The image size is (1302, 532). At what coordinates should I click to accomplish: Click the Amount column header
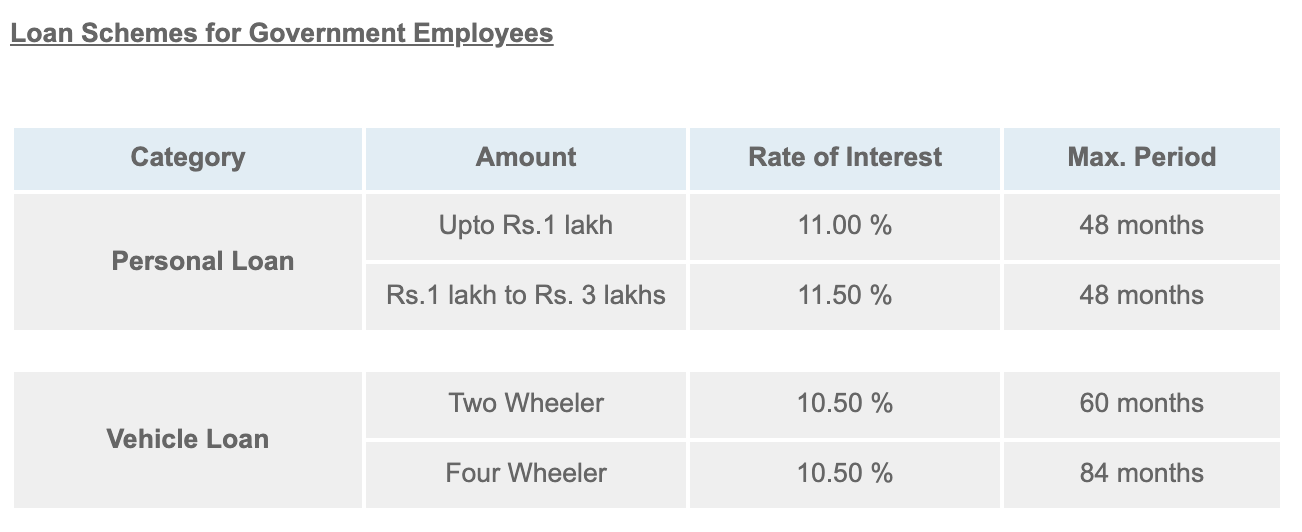[526, 157]
